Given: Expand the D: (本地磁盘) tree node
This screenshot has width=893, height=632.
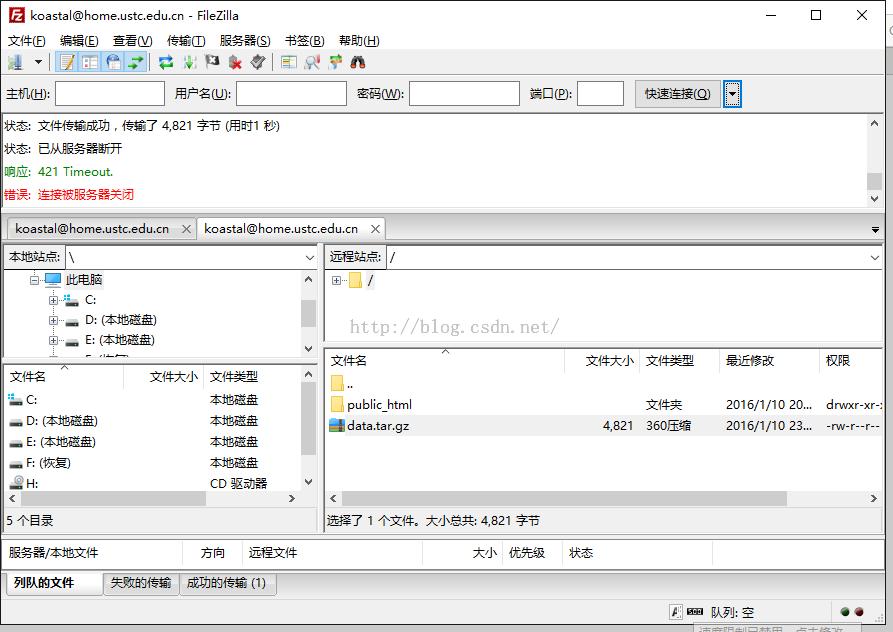Looking at the screenshot, I should coord(53,321).
